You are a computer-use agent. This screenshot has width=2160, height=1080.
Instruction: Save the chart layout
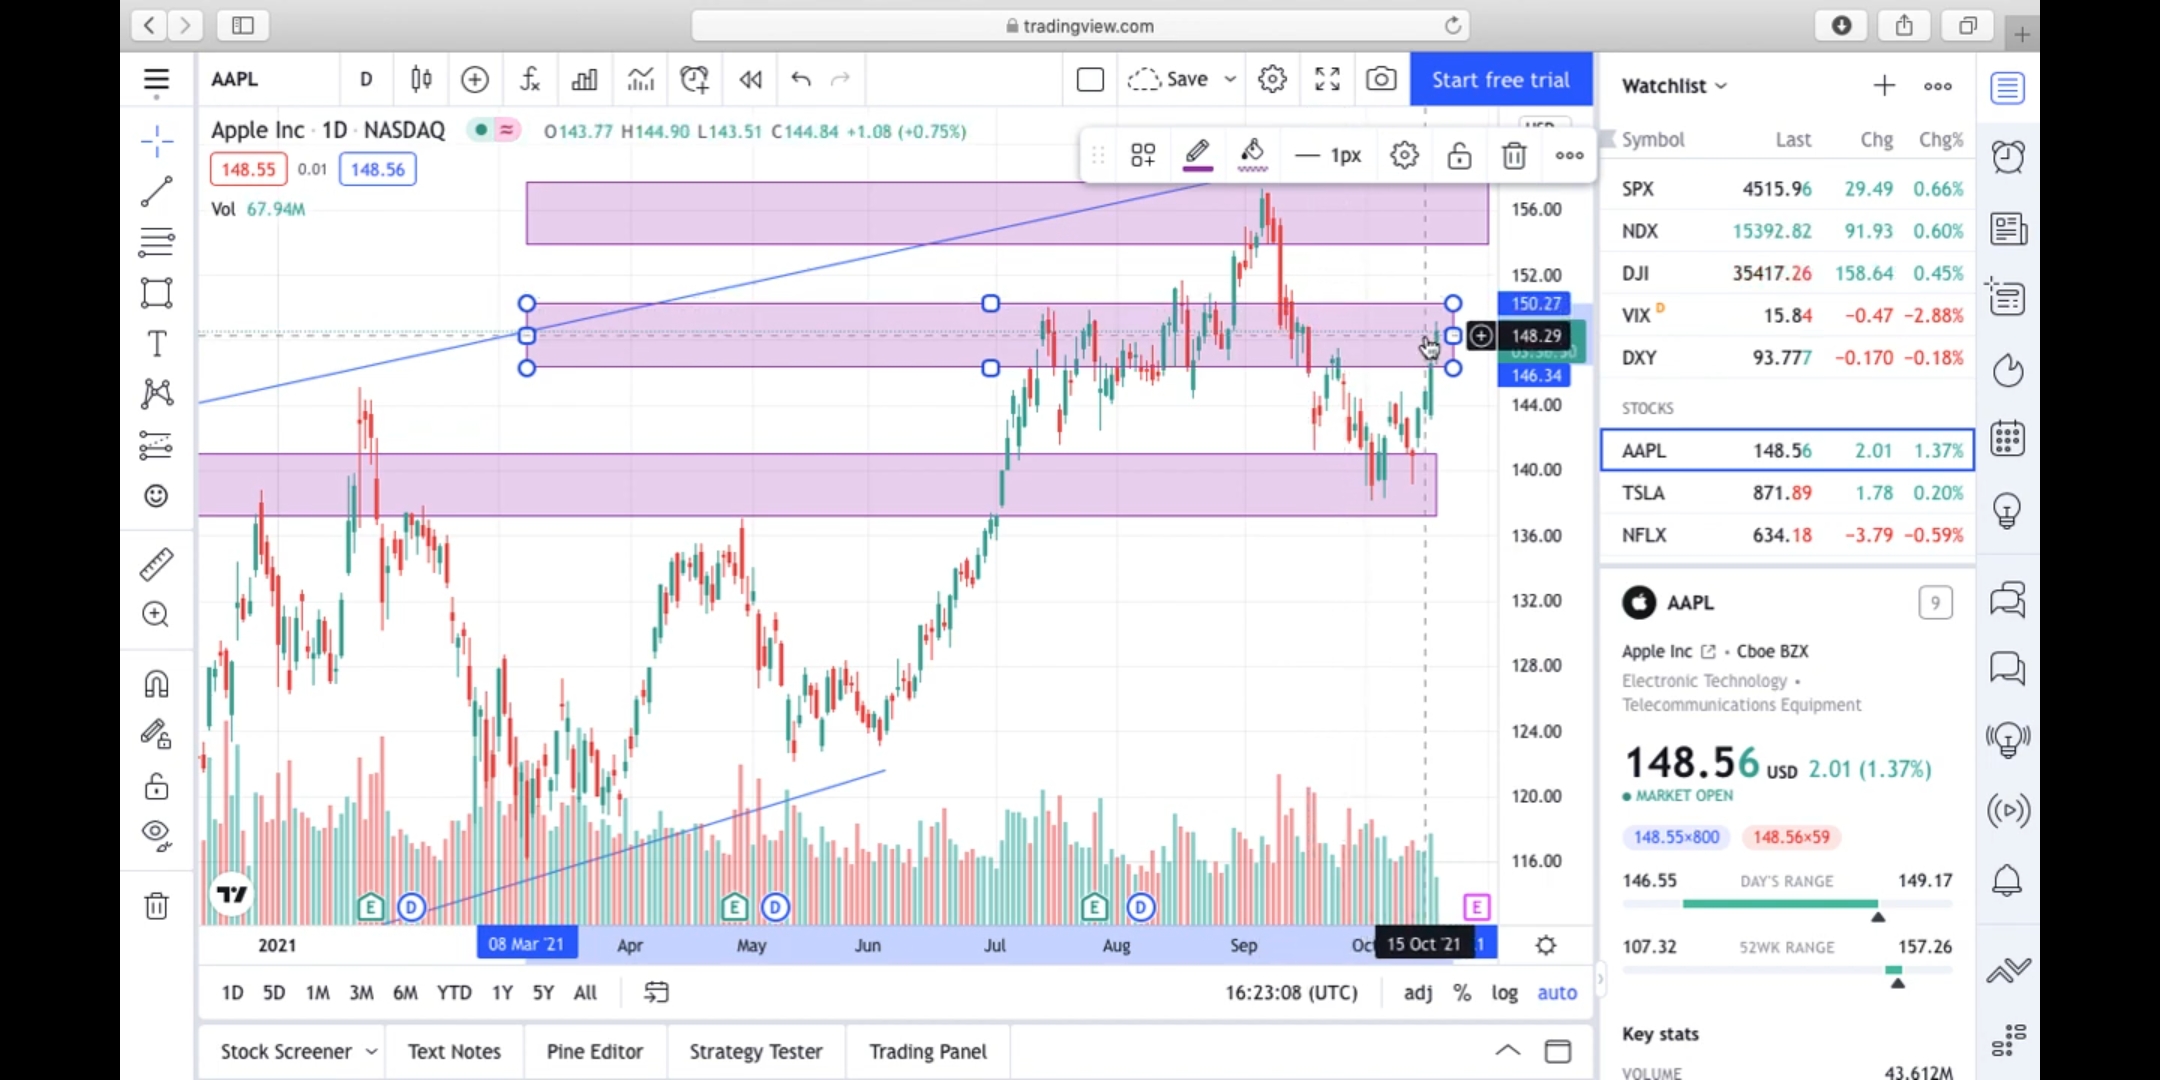pyautogui.click(x=1168, y=79)
